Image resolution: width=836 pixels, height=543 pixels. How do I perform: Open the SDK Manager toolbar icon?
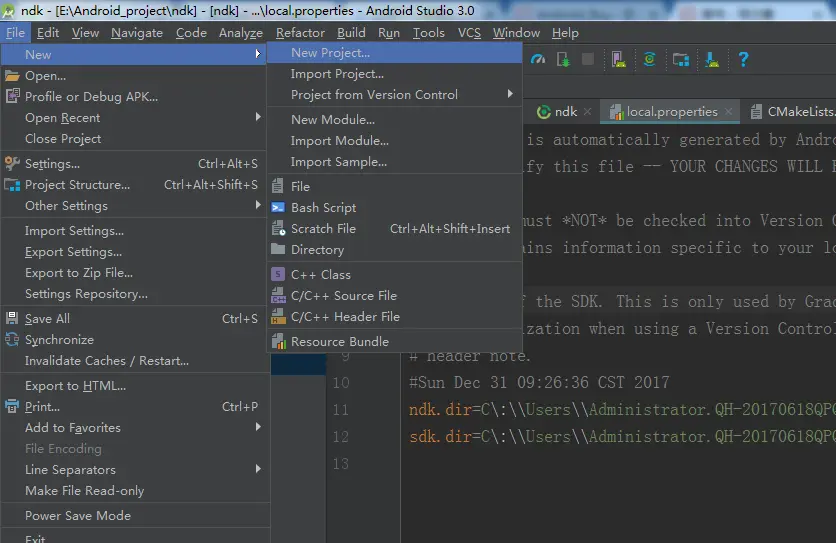tap(712, 59)
